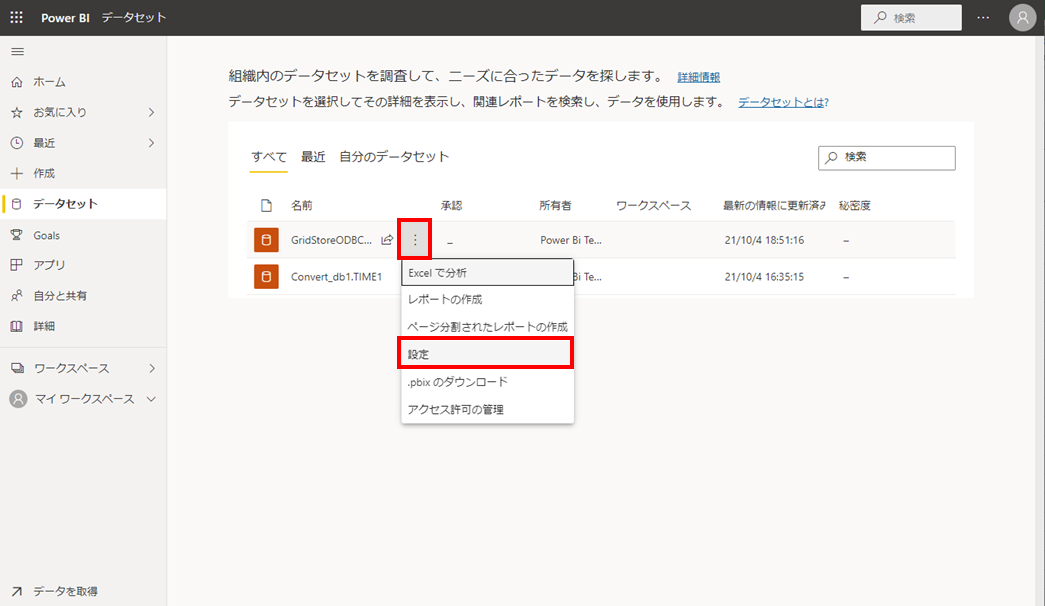The image size is (1045, 606).
Task: Click the user account avatar icon
Action: [1022, 18]
